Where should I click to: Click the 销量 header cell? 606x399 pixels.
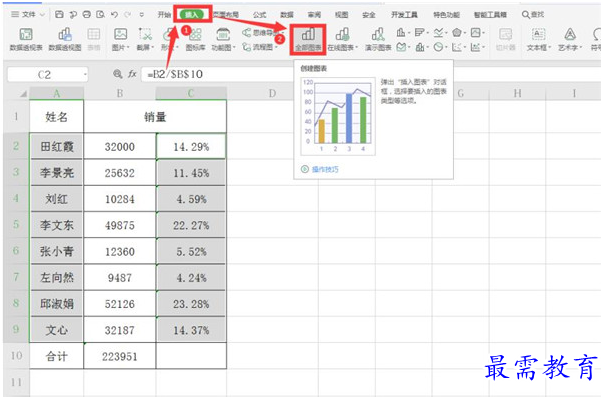pyautogui.click(x=155, y=117)
